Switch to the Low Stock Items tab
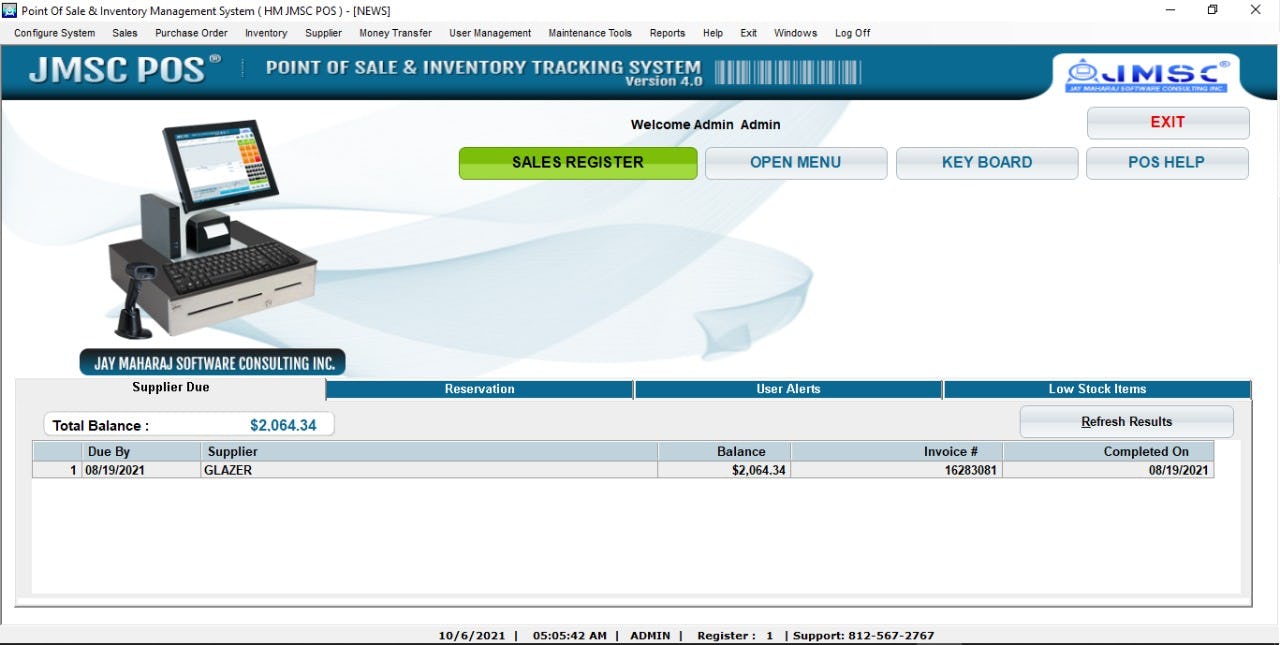The height and width of the screenshot is (645, 1280). pyautogui.click(x=1096, y=389)
